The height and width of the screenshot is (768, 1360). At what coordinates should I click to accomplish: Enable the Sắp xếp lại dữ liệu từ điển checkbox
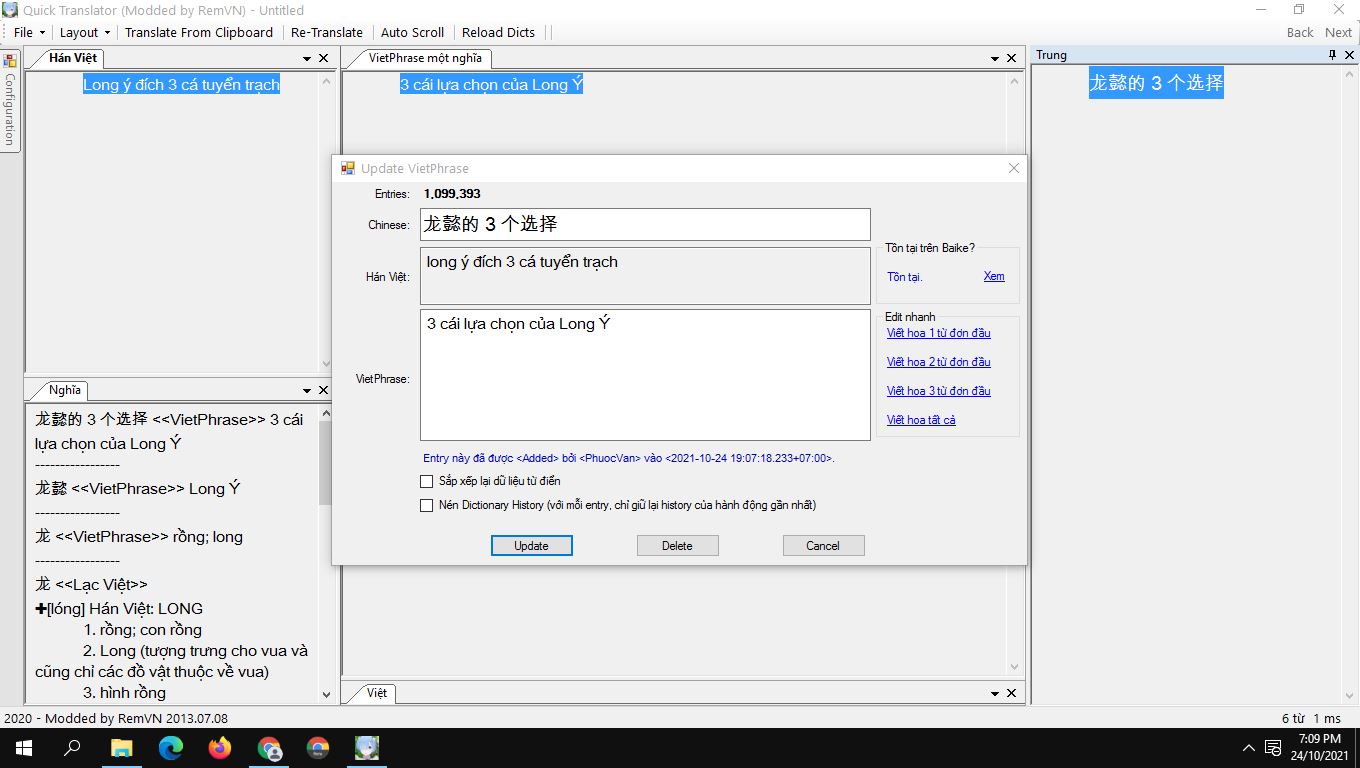[x=427, y=482]
